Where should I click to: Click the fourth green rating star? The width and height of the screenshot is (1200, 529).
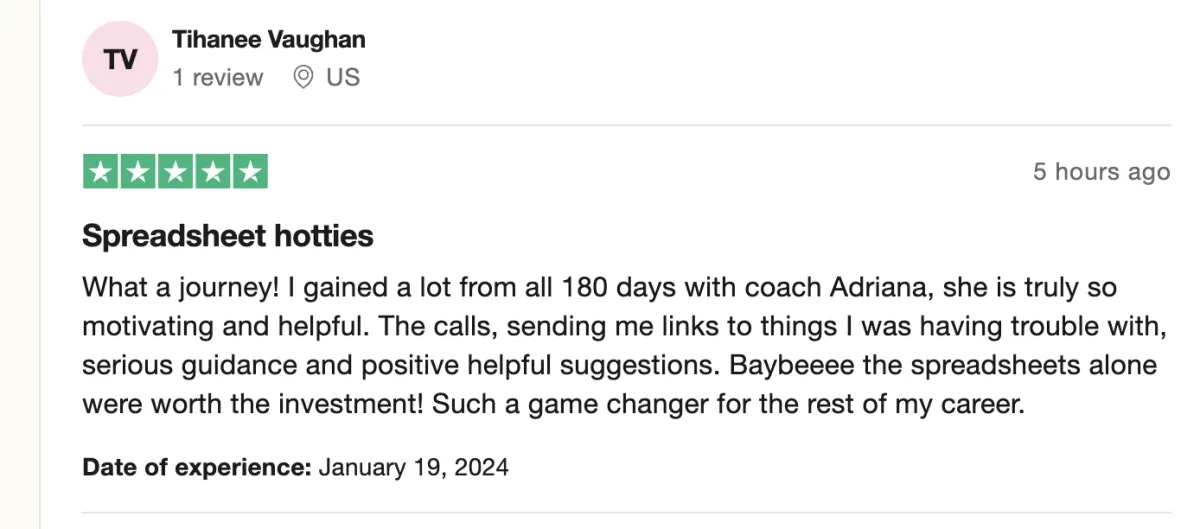212,172
